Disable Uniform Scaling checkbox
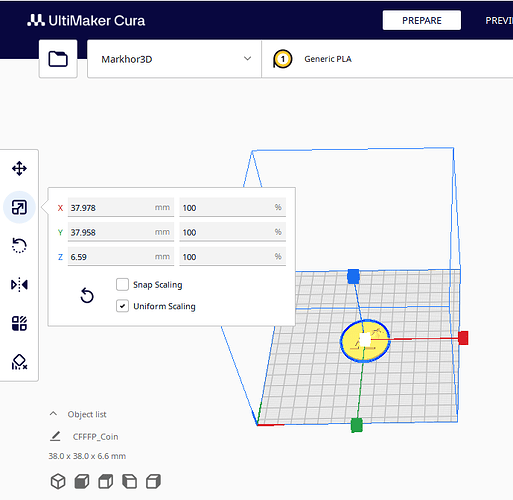 tap(122, 306)
